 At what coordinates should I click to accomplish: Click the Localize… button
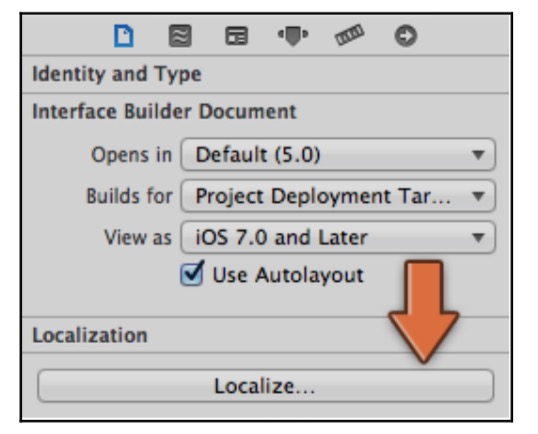tap(266, 386)
